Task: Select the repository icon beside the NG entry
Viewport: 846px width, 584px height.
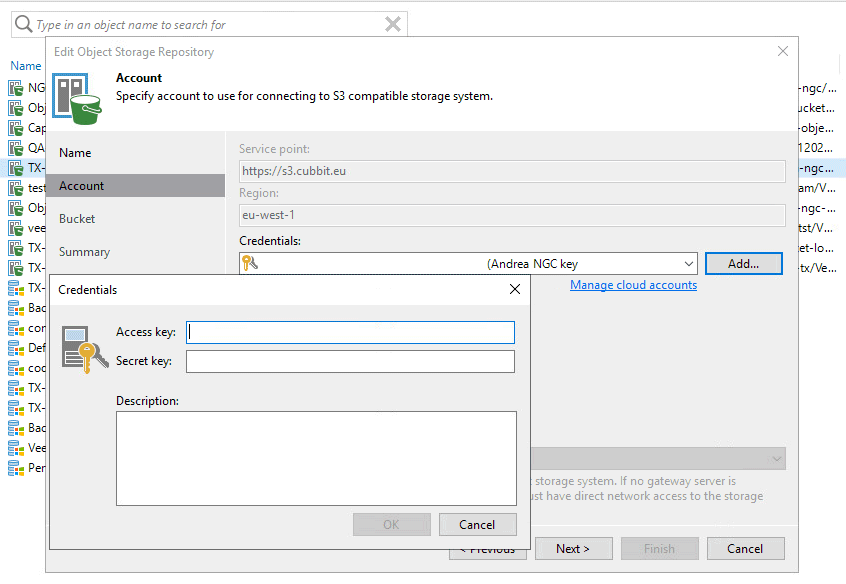Action: (16, 88)
